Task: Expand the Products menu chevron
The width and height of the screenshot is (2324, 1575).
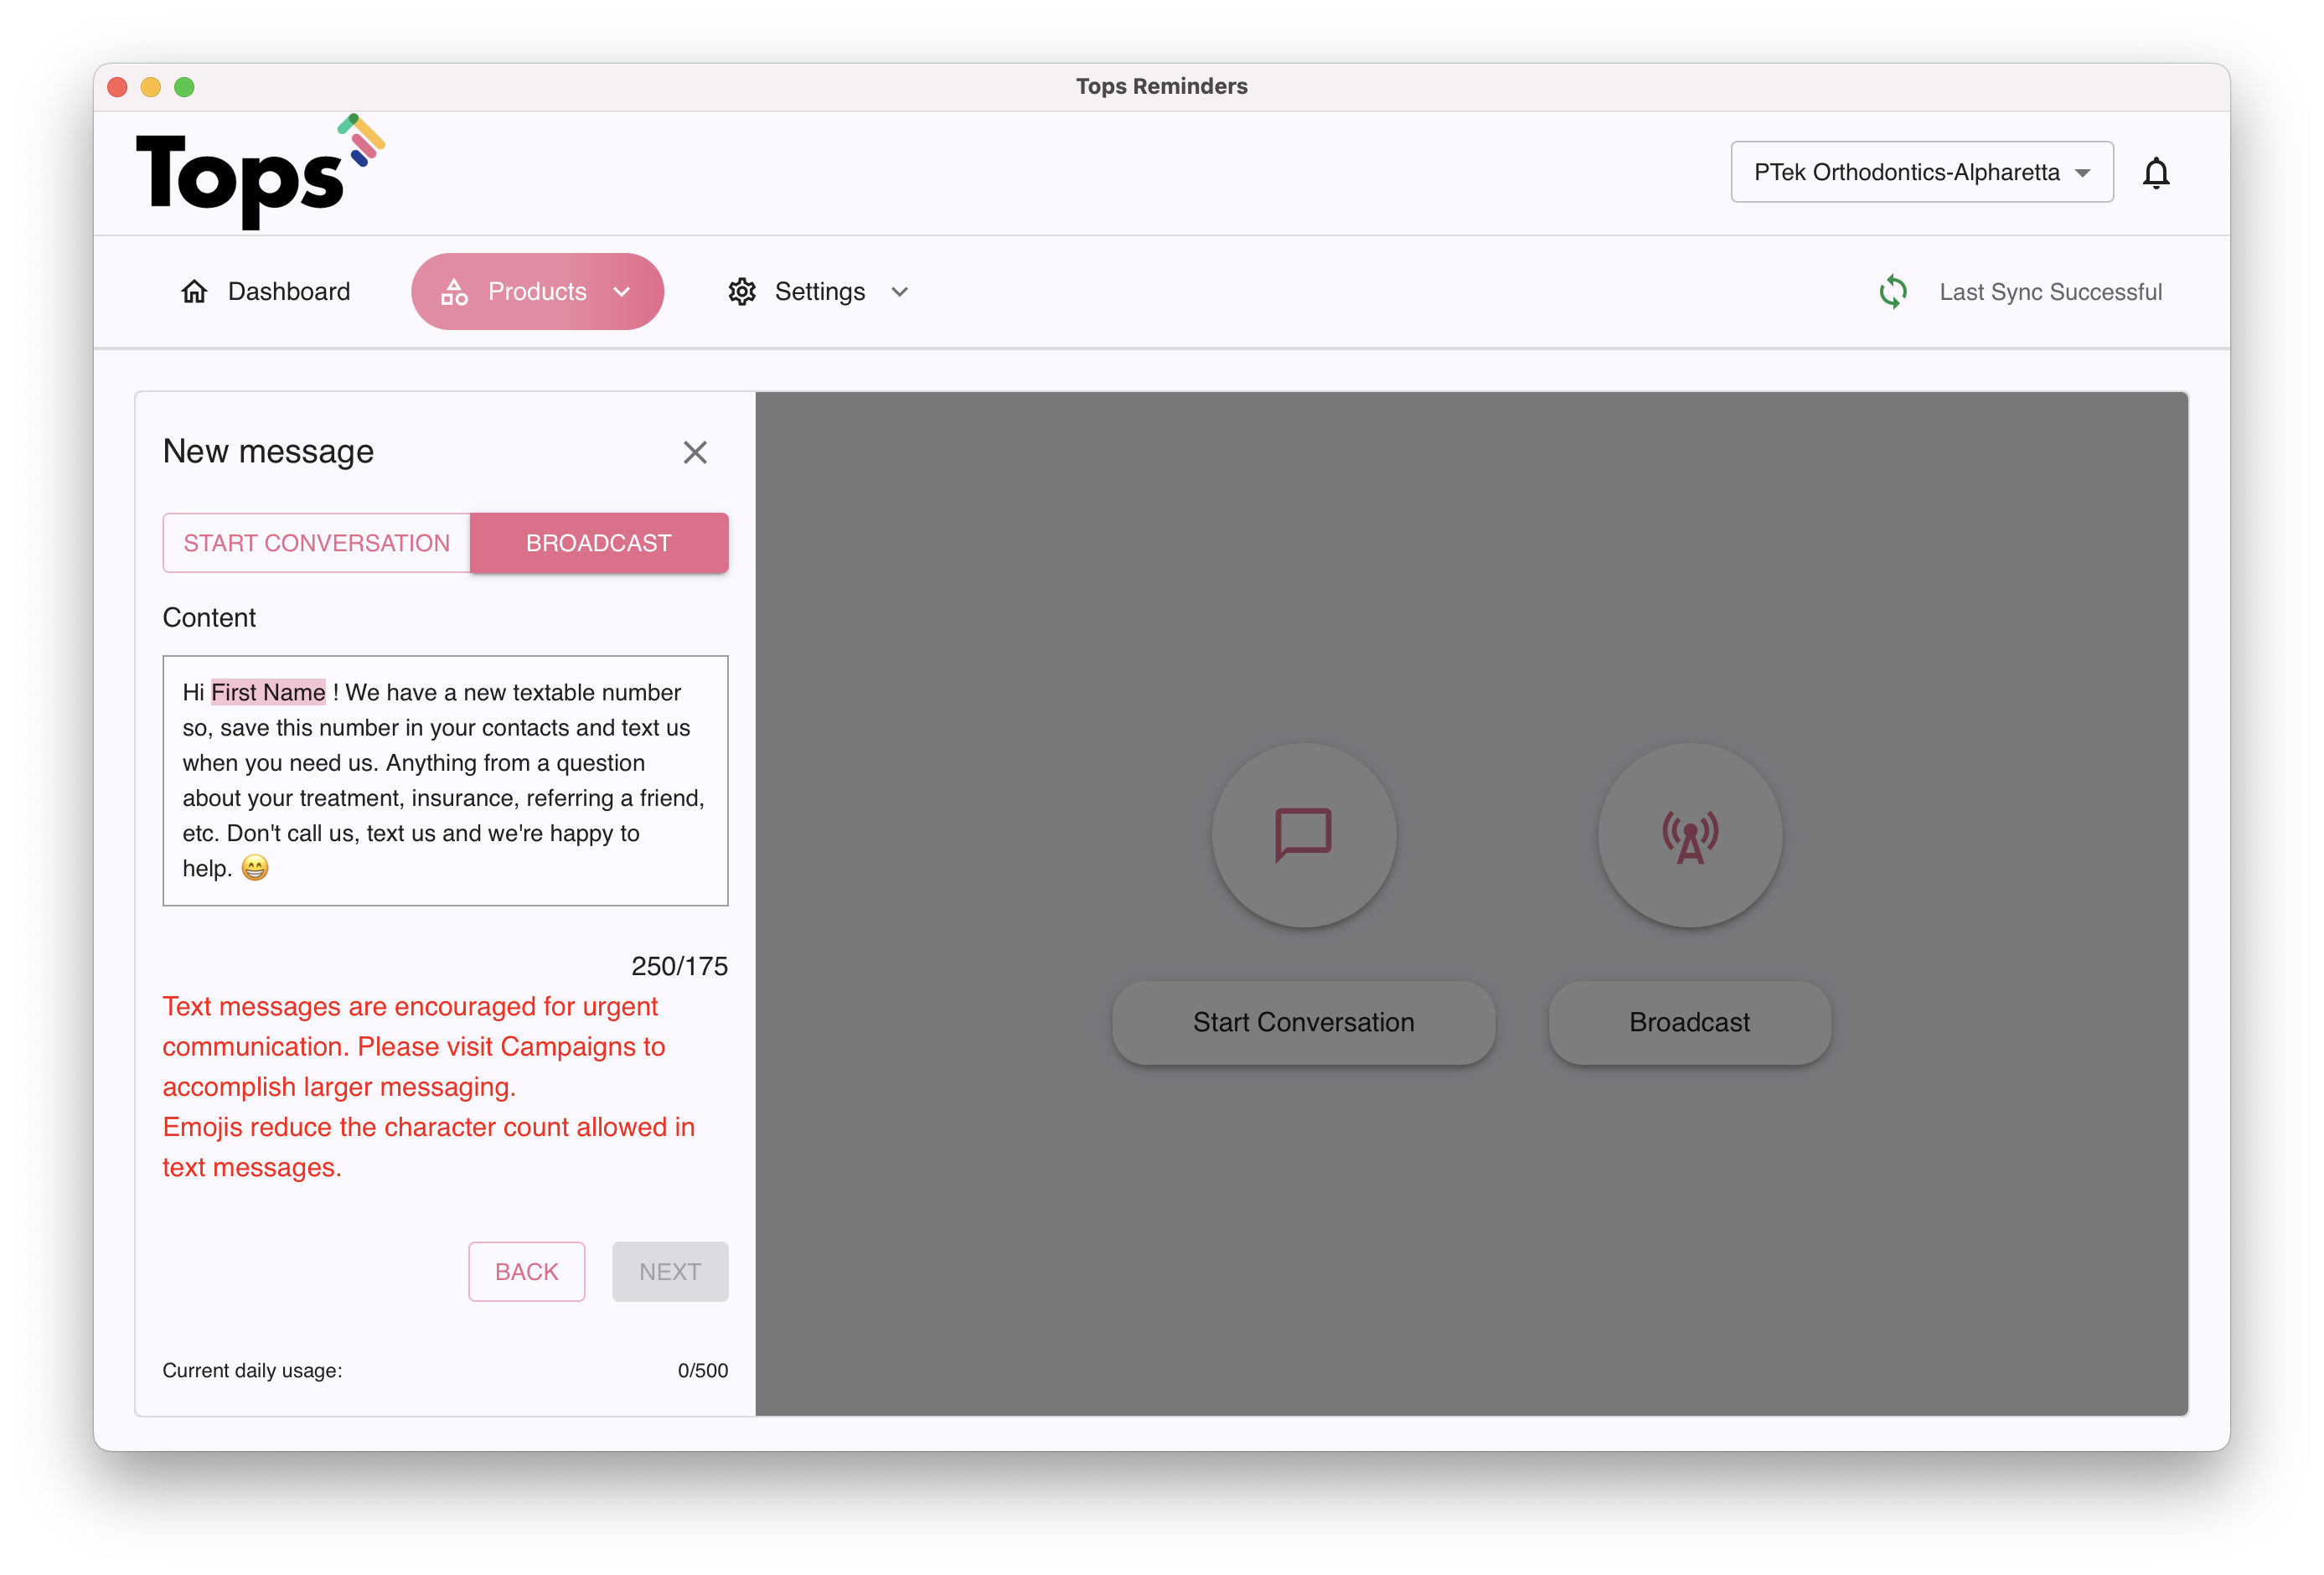Action: pyautogui.click(x=622, y=292)
